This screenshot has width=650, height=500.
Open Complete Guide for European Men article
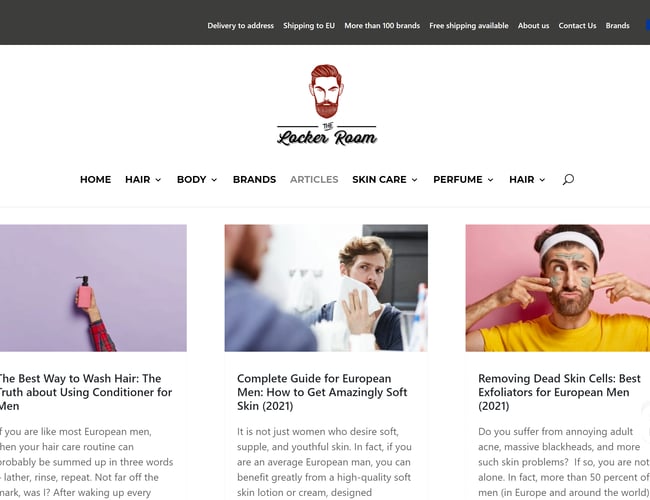pyautogui.click(x=322, y=392)
